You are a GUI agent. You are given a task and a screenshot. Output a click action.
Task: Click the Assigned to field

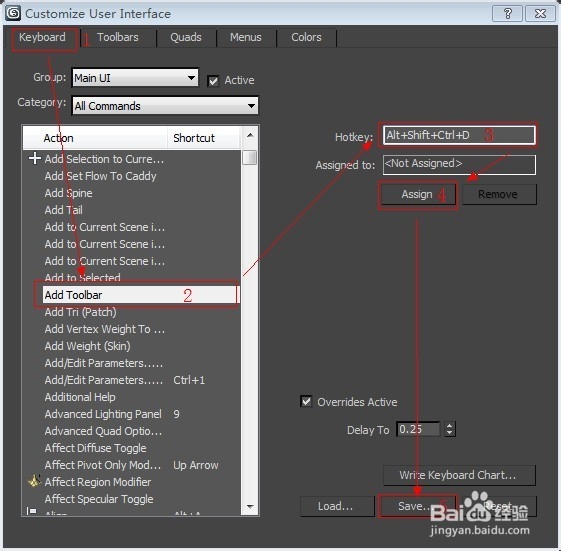click(x=459, y=164)
